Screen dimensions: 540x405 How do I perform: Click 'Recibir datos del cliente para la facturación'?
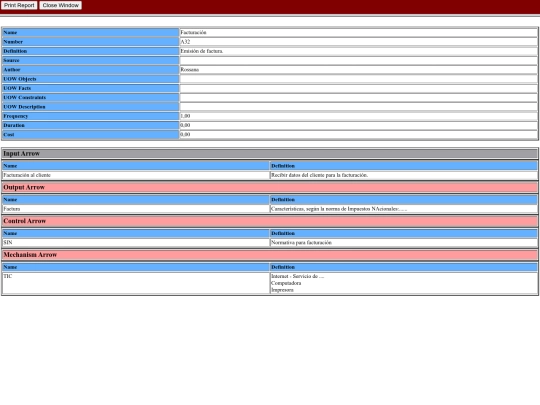(319, 175)
